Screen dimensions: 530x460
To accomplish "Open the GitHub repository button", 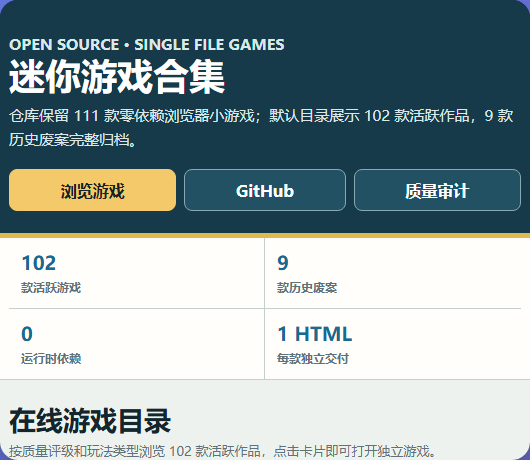I will [x=265, y=190].
